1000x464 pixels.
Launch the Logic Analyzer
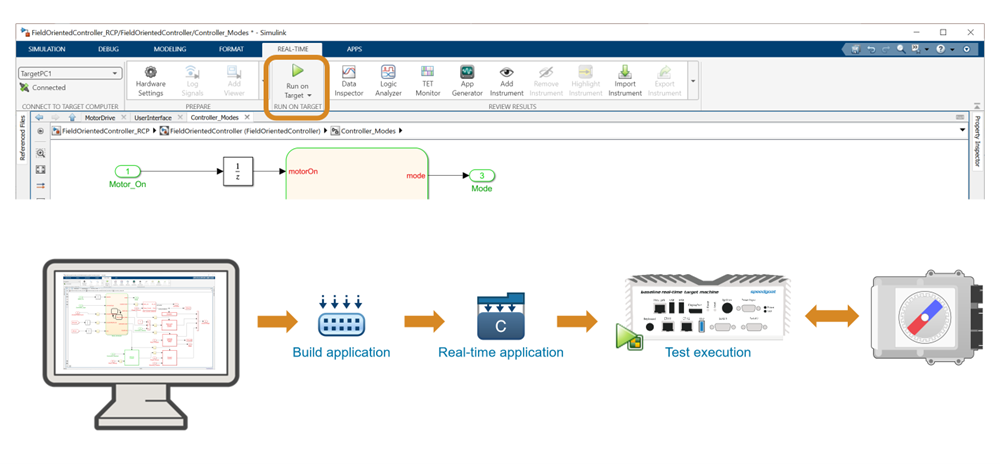(389, 80)
